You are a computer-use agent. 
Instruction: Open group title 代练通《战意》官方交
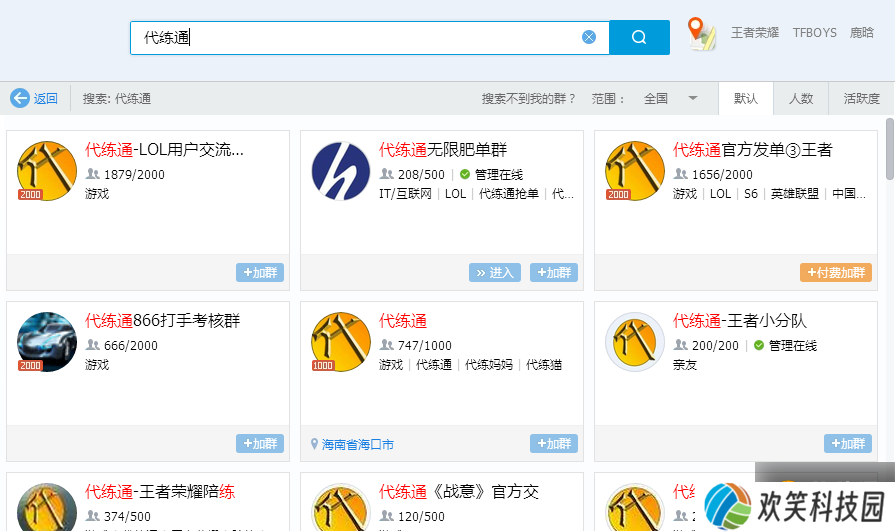coord(459,491)
